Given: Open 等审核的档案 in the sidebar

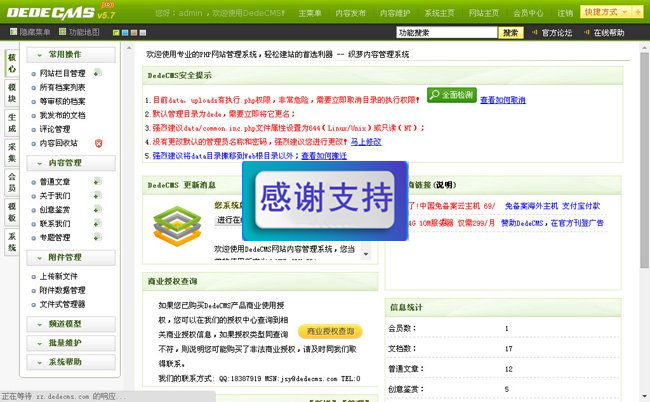Looking at the screenshot, I should pos(62,101).
